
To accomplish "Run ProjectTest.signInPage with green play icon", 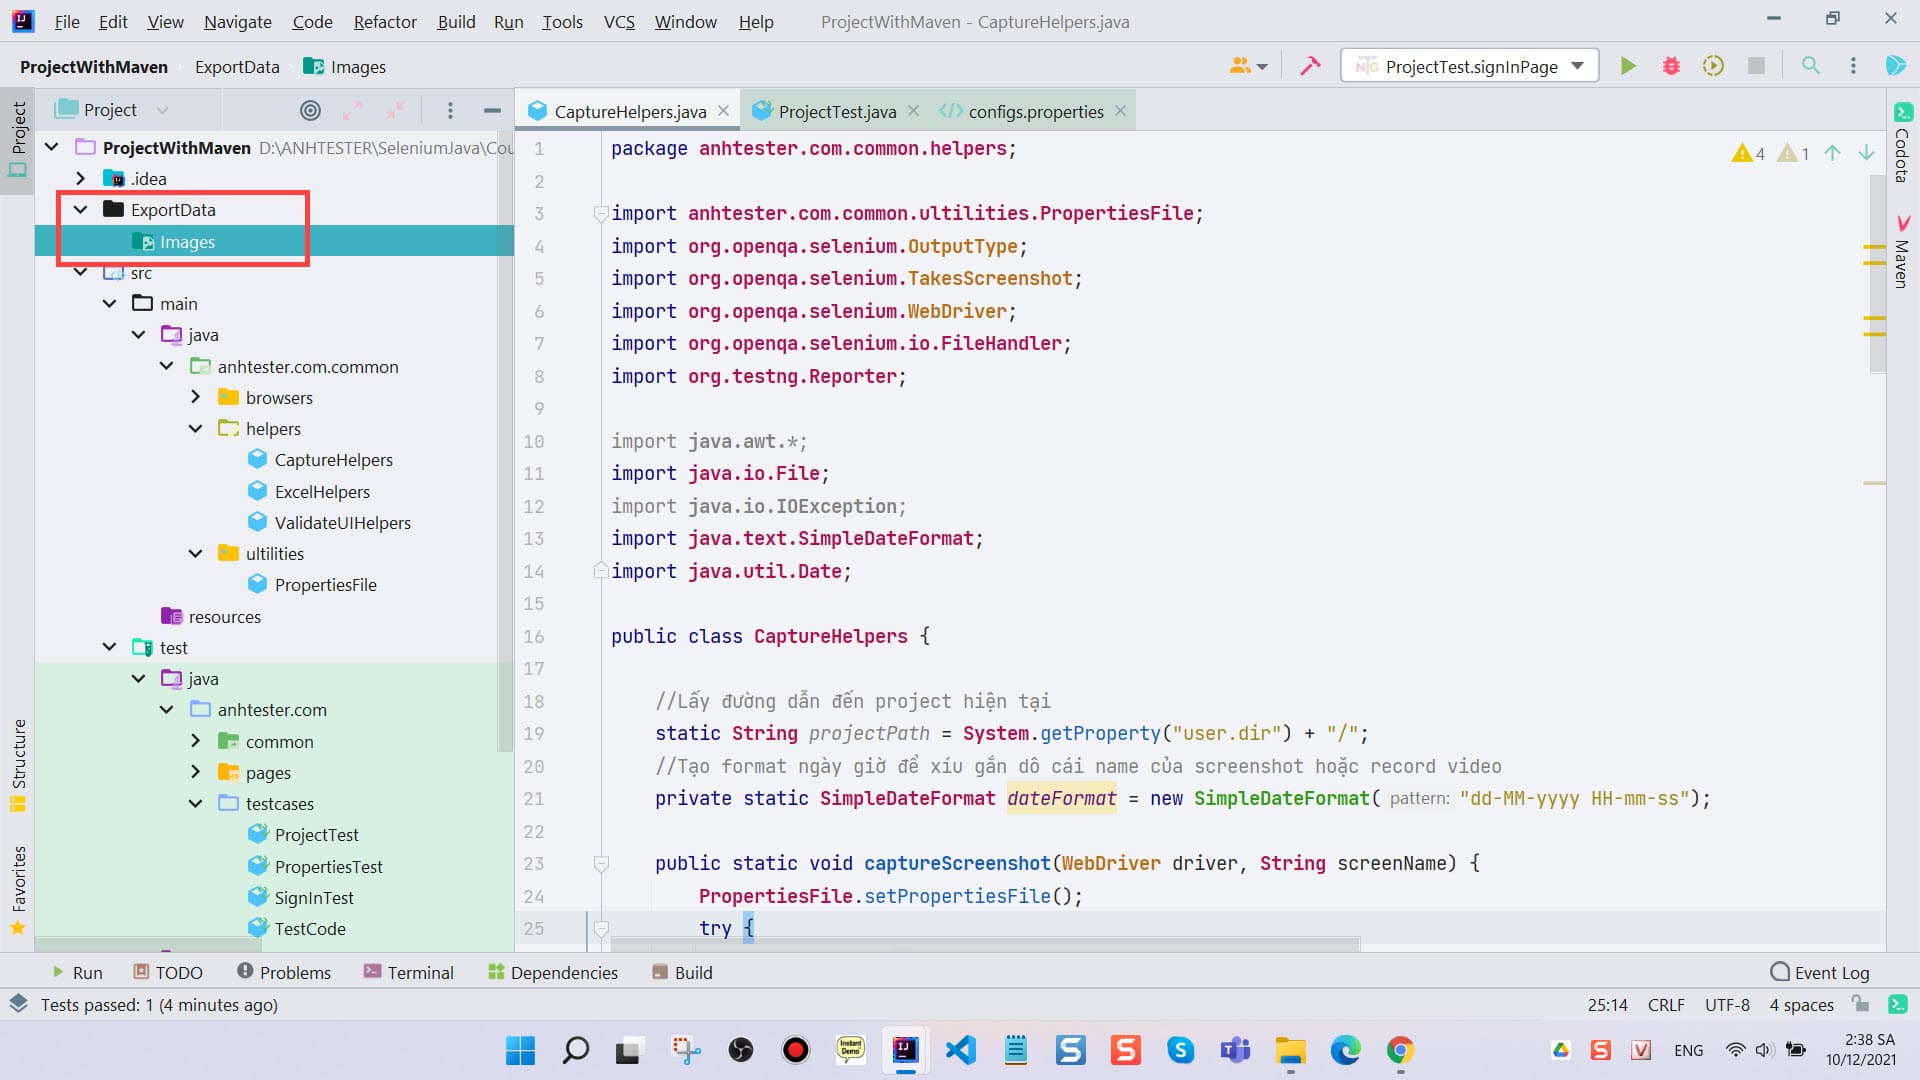I will pyautogui.click(x=1628, y=66).
